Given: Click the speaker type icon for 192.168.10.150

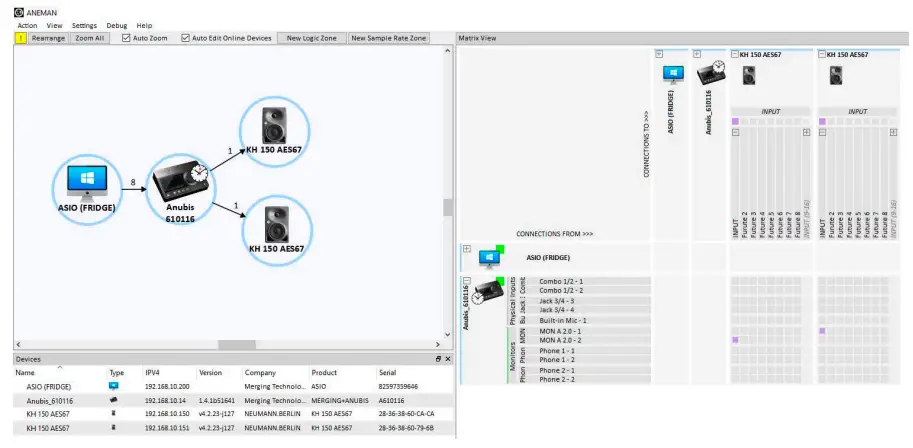Looking at the screenshot, I should (x=114, y=414).
